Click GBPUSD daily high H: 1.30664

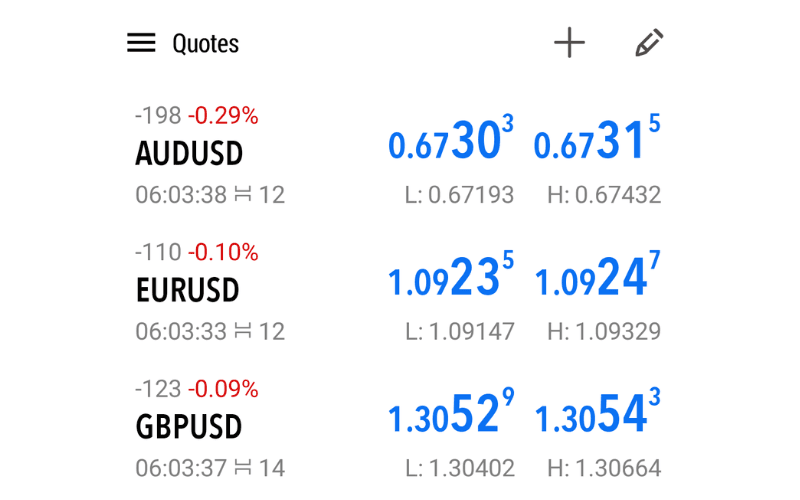coord(604,467)
